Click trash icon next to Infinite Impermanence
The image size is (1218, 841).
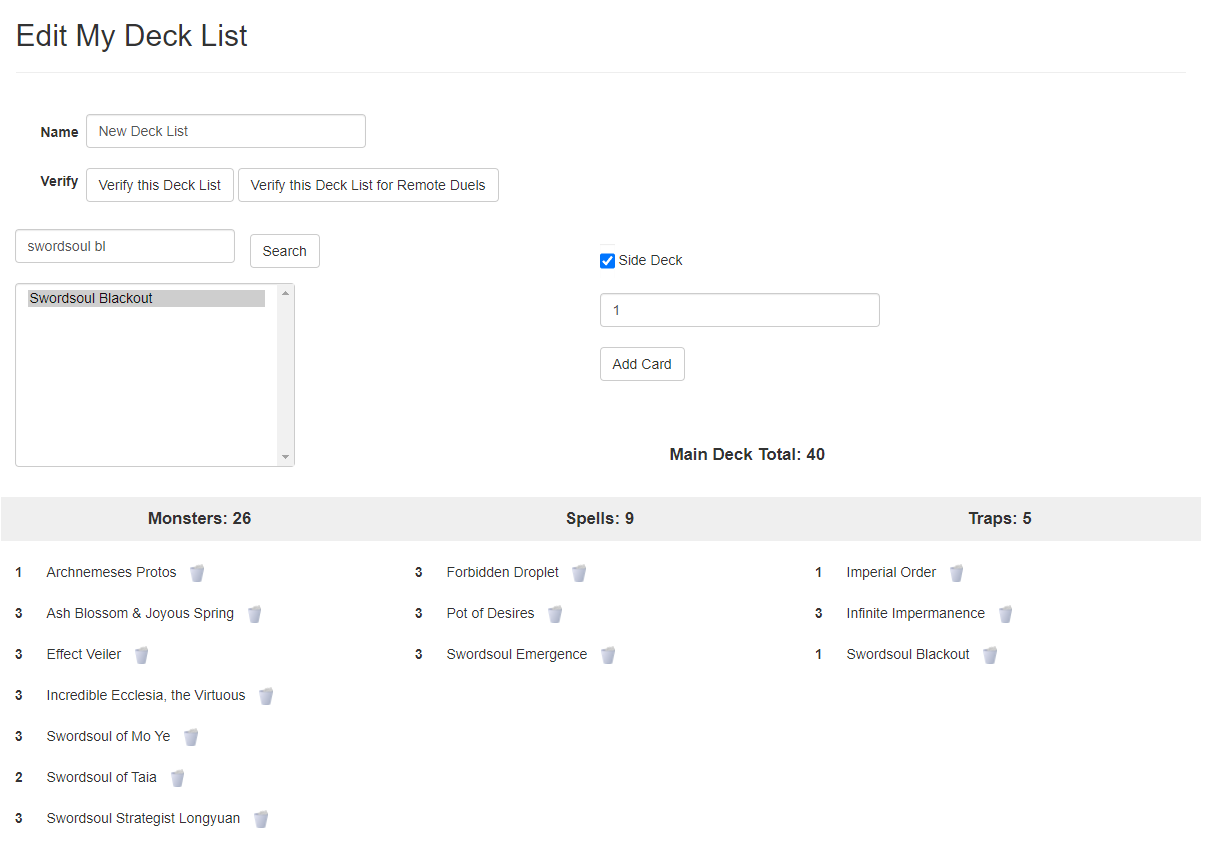1006,614
